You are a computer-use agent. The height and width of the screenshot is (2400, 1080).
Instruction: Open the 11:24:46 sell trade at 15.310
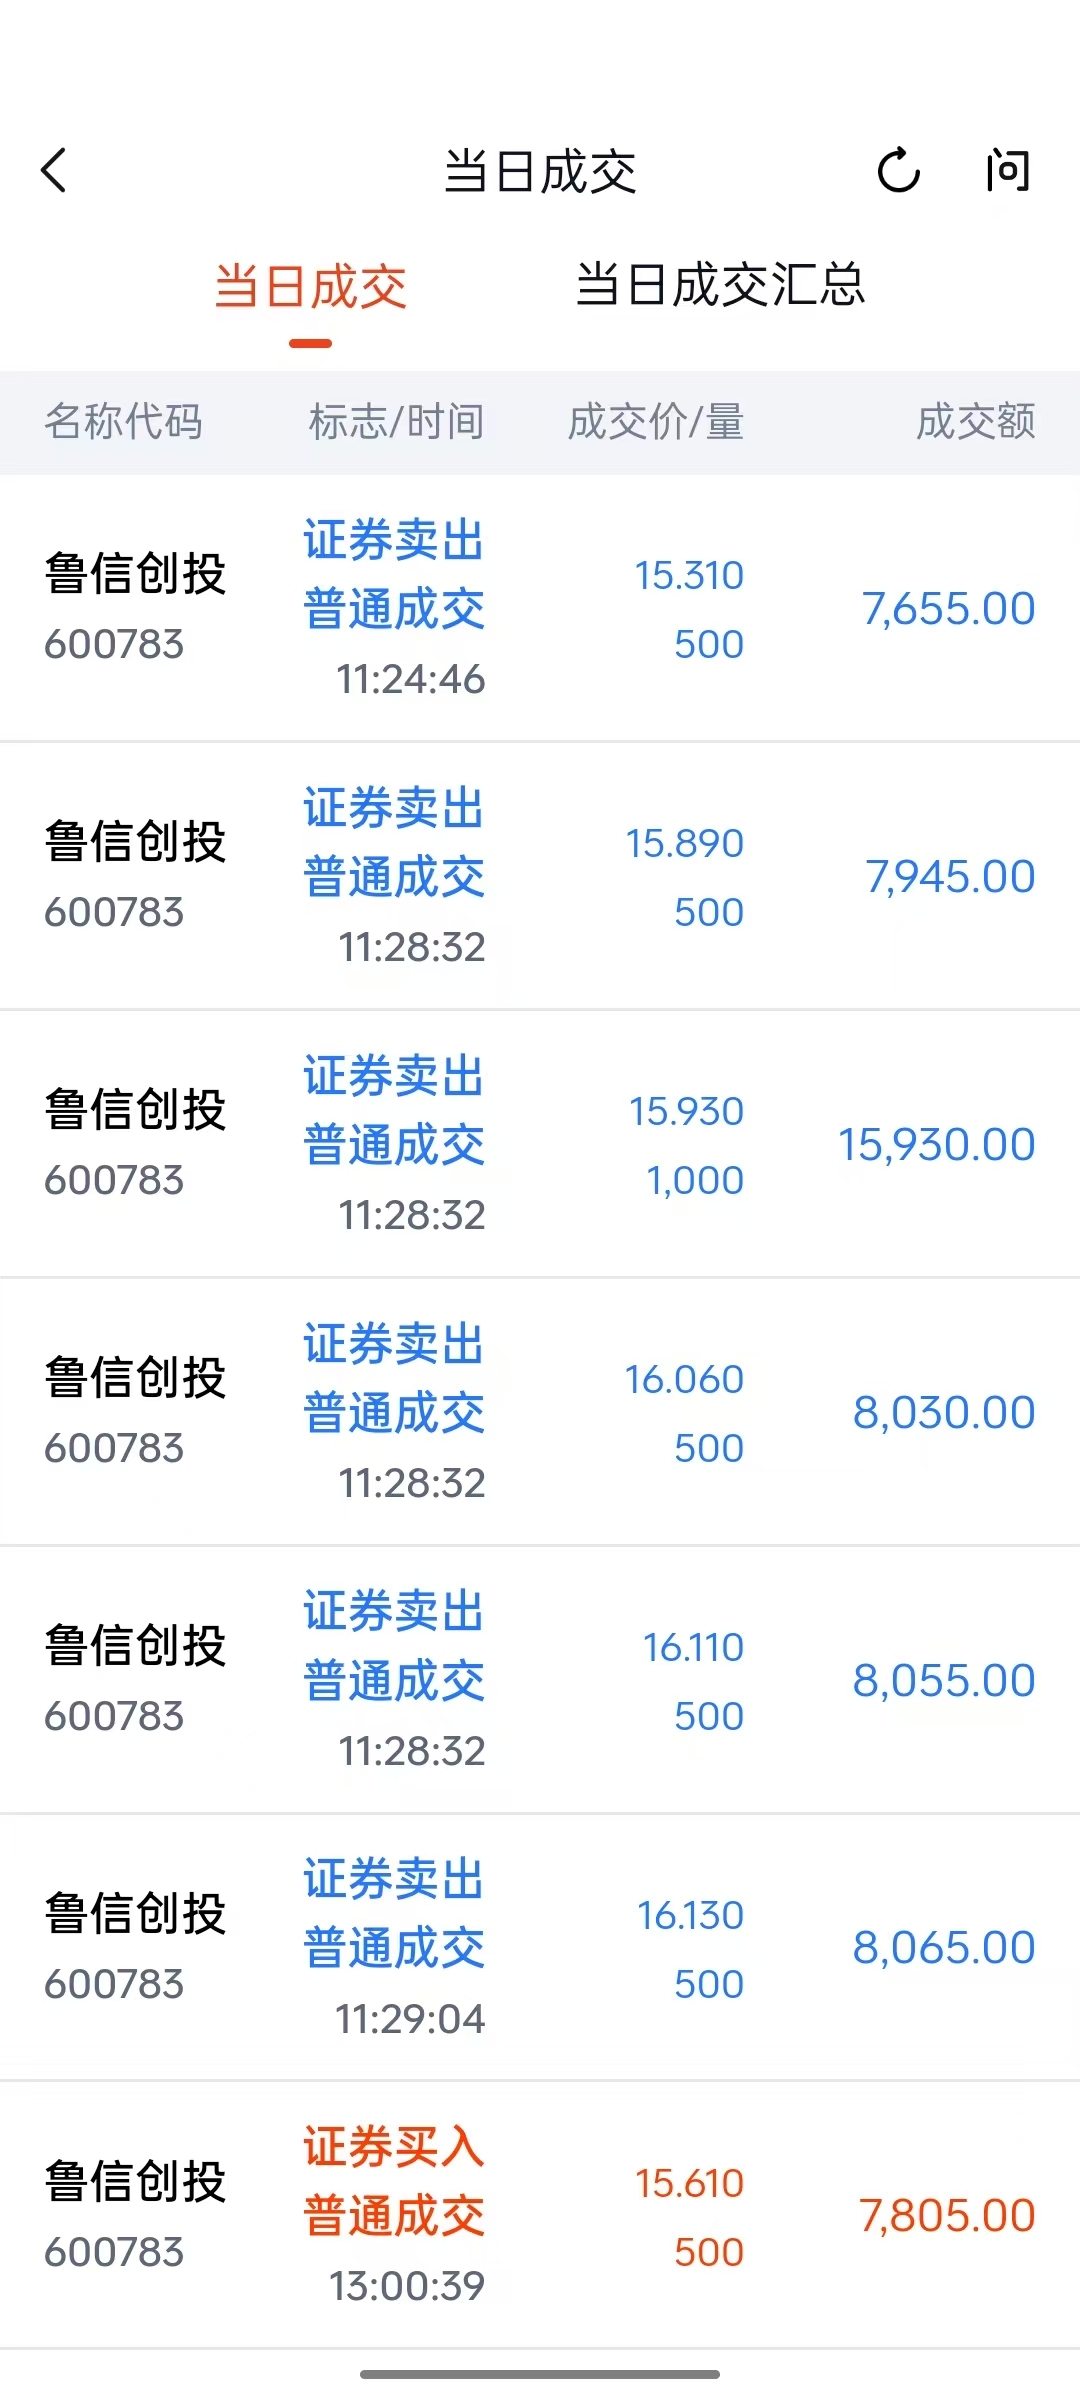click(540, 608)
